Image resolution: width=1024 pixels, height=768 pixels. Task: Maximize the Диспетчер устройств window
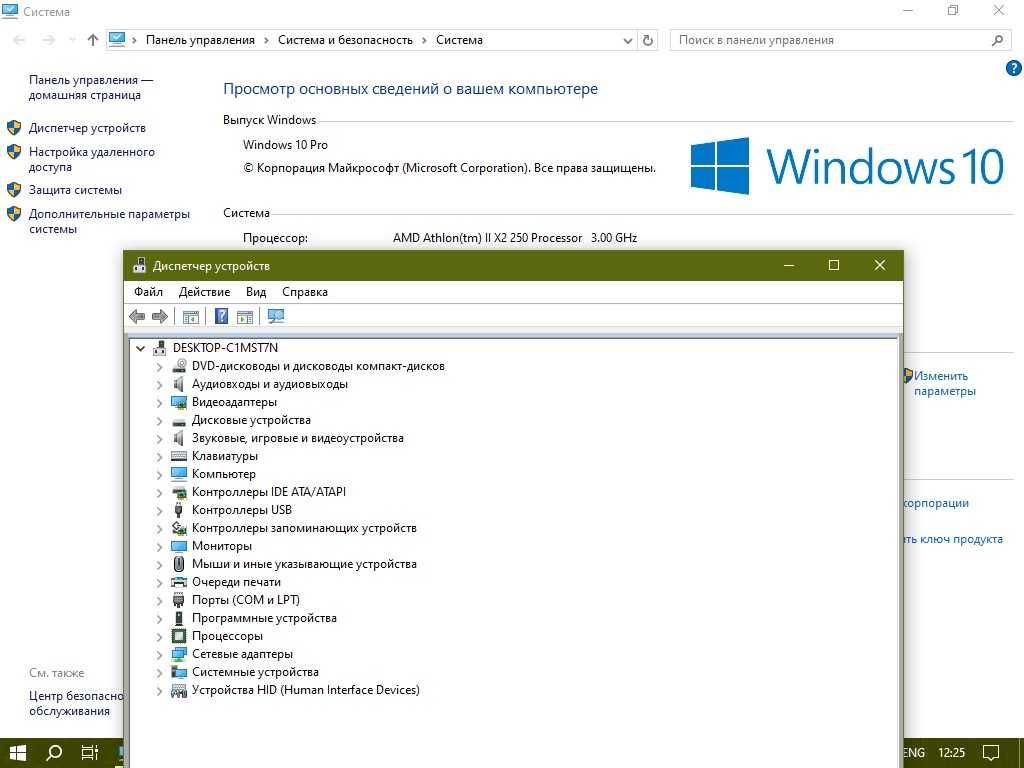834,265
